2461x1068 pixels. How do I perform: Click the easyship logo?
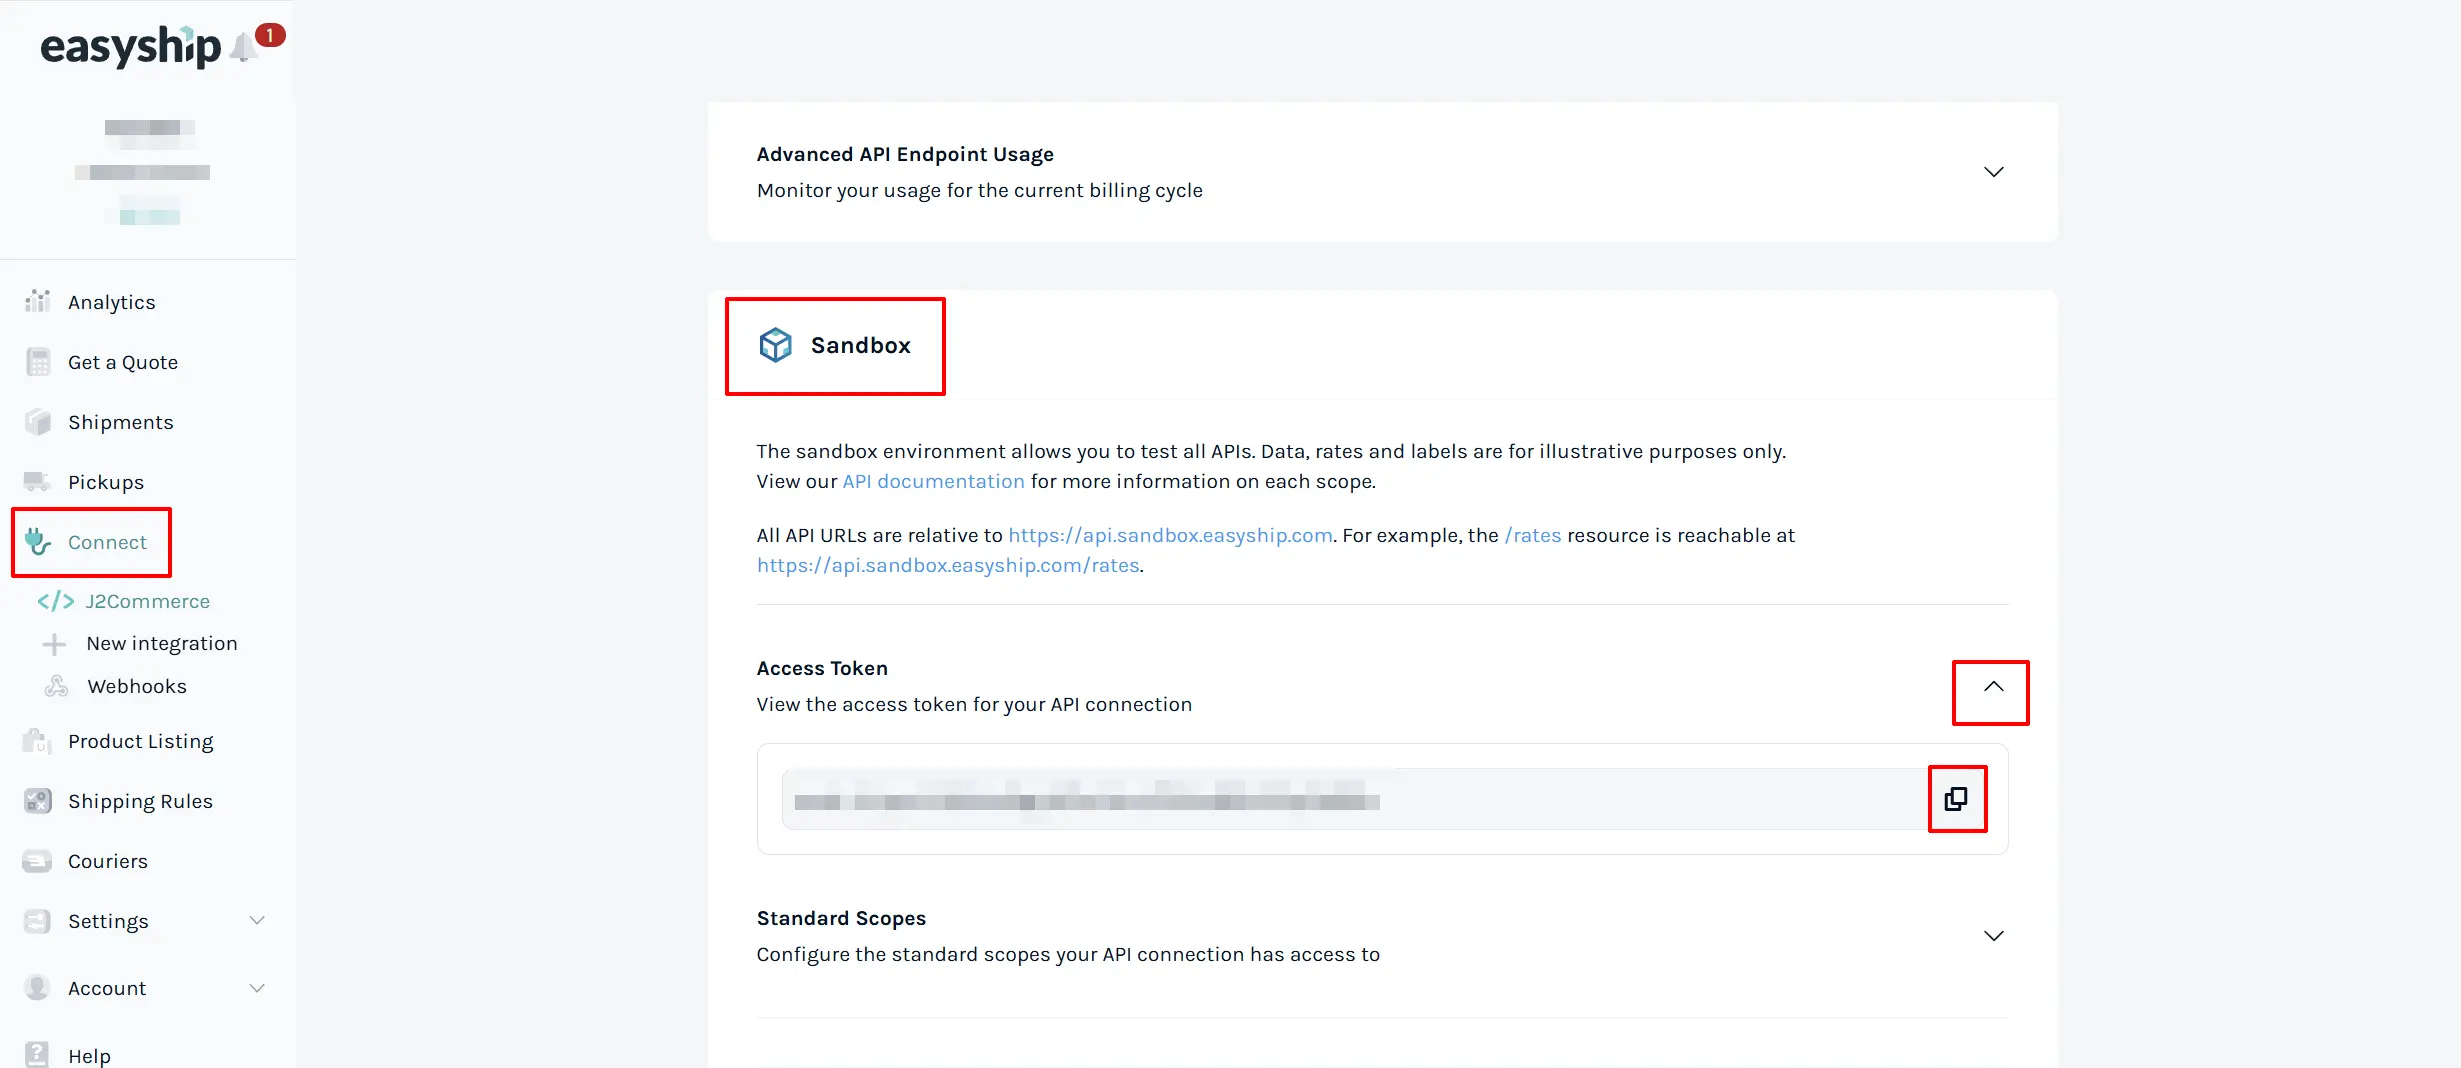click(x=130, y=46)
